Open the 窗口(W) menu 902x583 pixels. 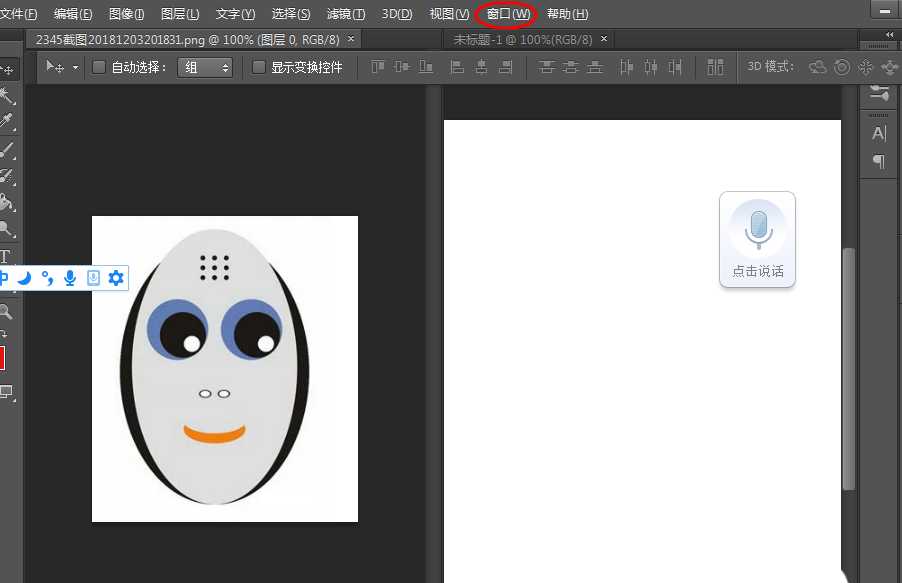tap(507, 14)
